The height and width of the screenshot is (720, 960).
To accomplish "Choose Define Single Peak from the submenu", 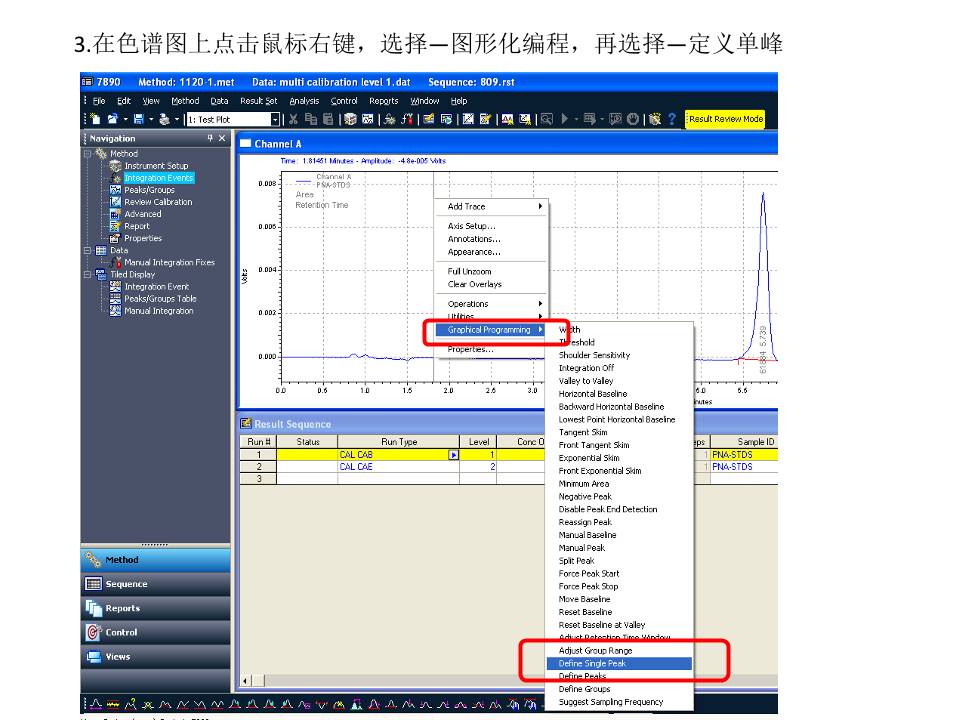I will coord(592,664).
